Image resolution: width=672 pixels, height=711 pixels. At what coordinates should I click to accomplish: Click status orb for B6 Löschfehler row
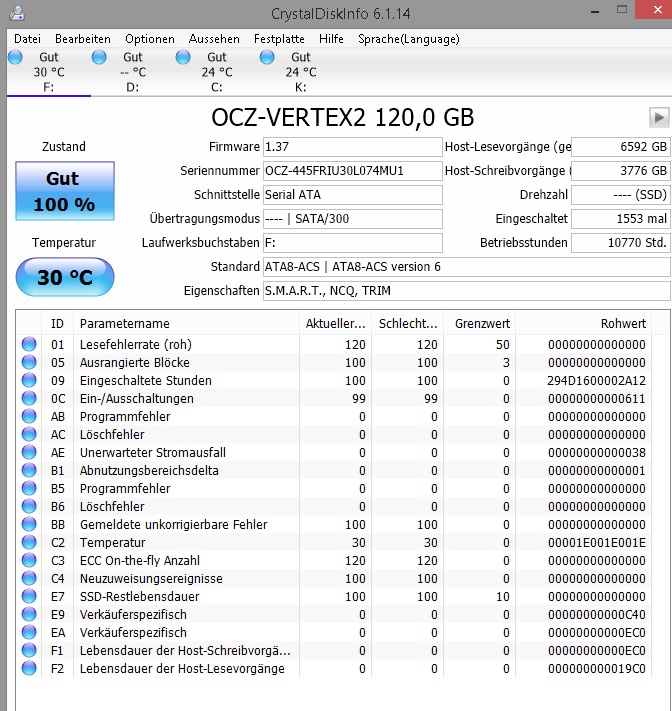29,506
